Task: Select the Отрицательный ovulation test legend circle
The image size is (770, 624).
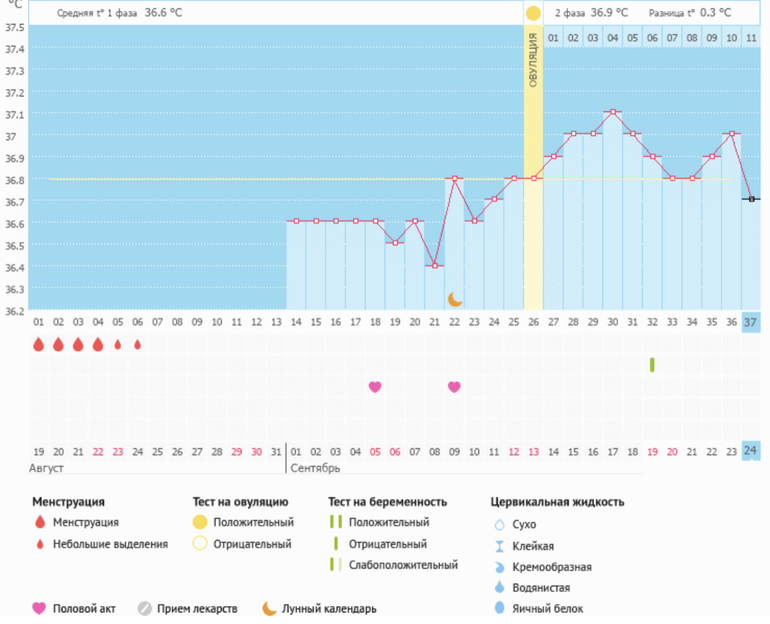Action: point(200,544)
